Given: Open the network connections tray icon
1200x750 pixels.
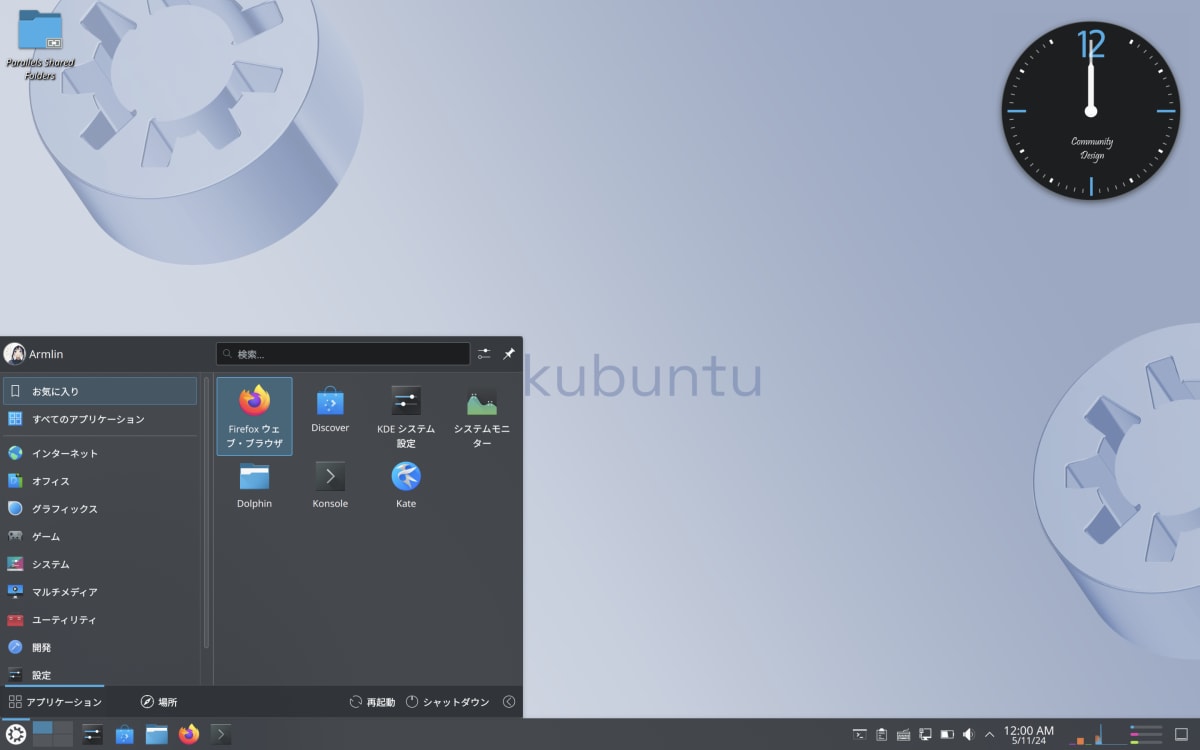Looking at the screenshot, I should pyautogui.click(x=925, y=735).
